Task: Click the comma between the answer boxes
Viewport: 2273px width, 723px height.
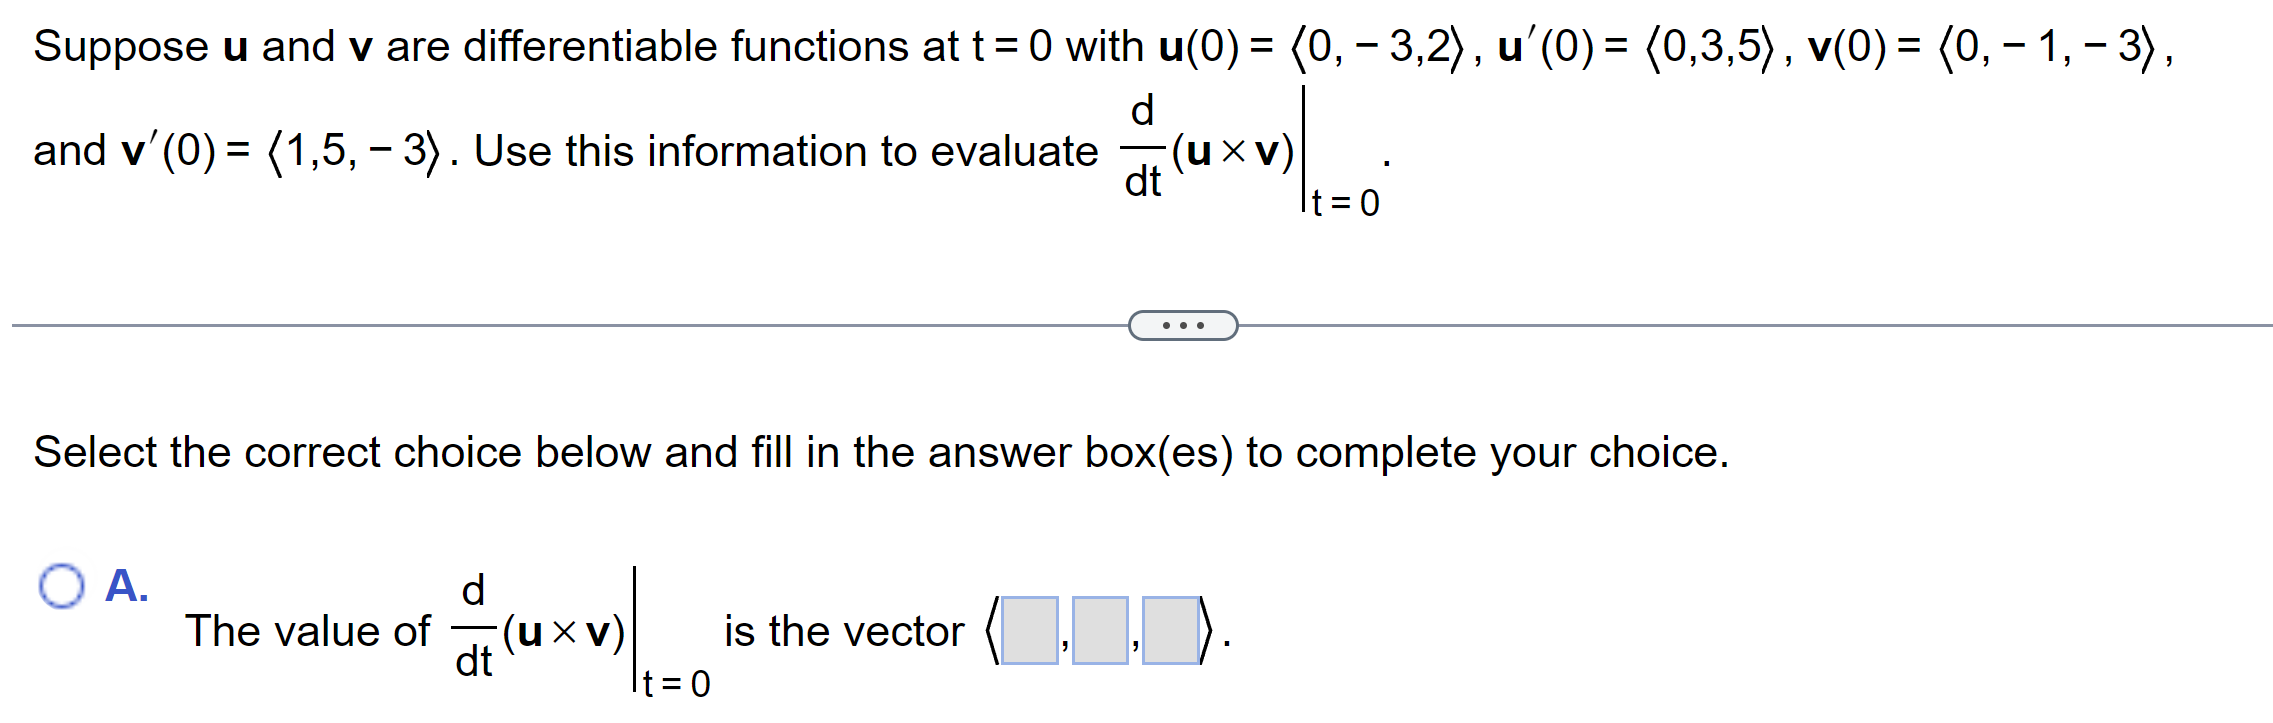Action: pyautogui.click(x=1064, y=645)
